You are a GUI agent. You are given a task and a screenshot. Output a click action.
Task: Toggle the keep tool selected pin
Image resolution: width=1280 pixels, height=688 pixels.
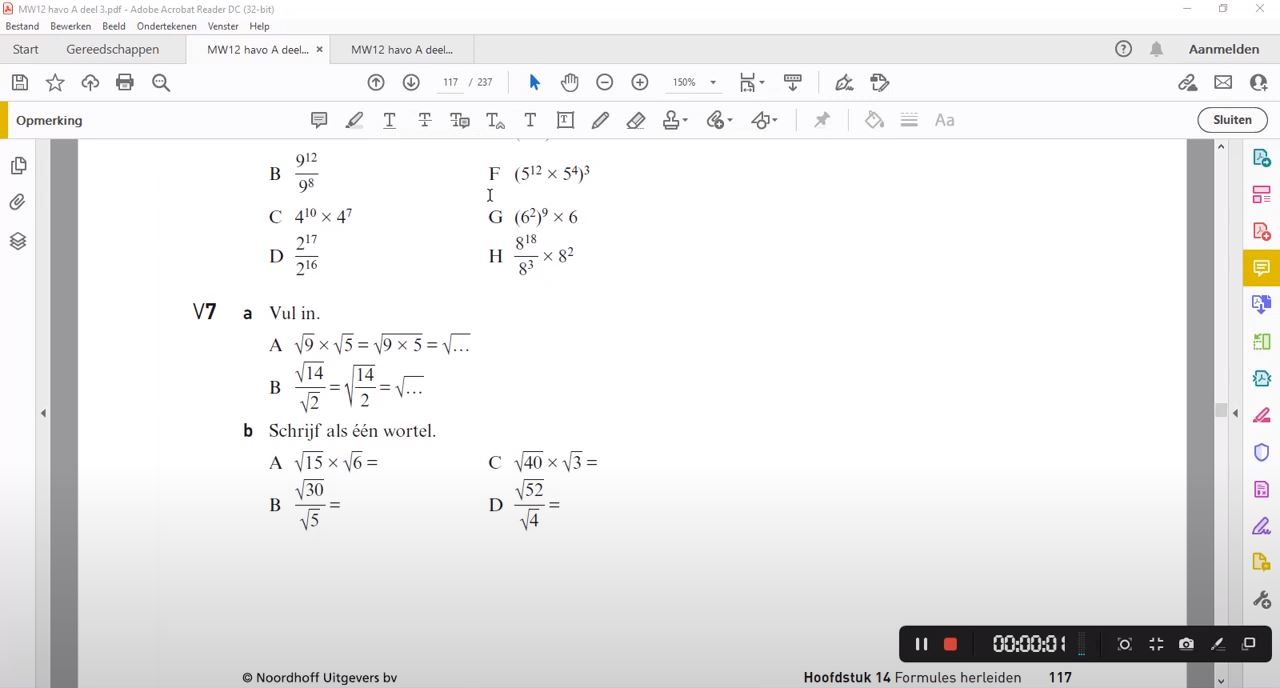822,120
